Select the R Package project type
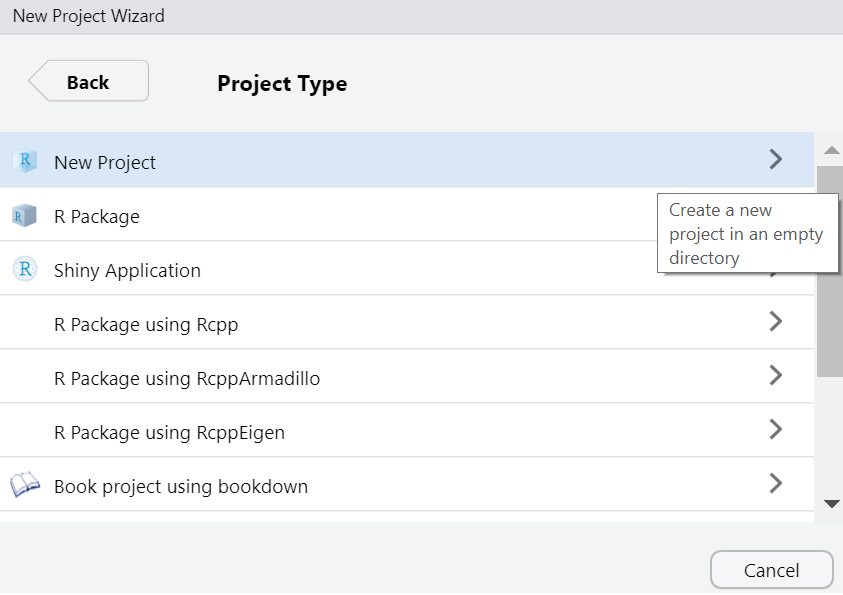Viewport: 843px width, 595px height. pyautogui.click(x=406, y=214)
